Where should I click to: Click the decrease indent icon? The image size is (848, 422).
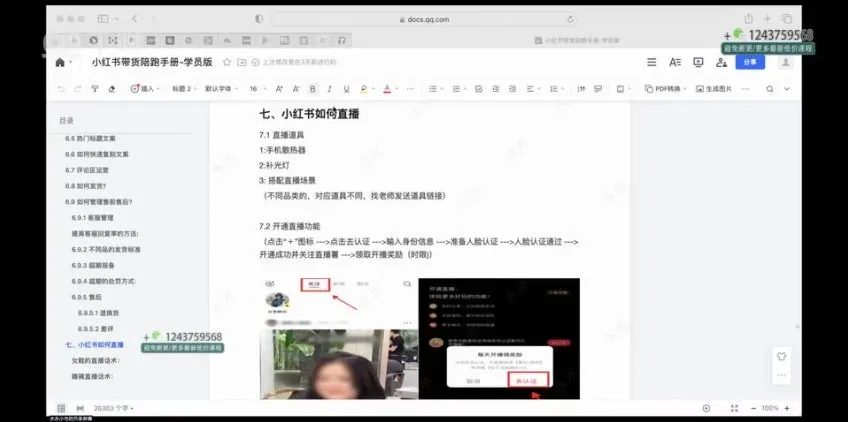pyautogui.click(x=495, y=89)
